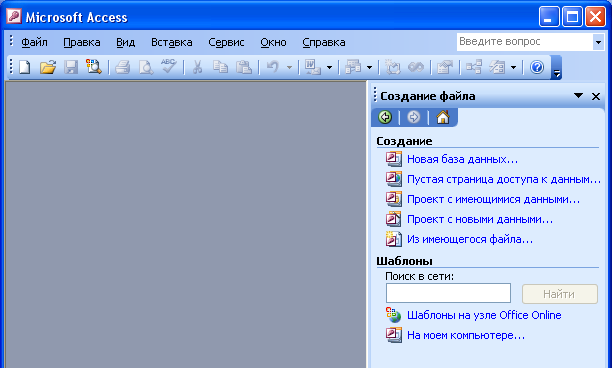The height and width of the screenshot is (368, 612).
Task: Go back in the task pane
Action: (385, 117)
